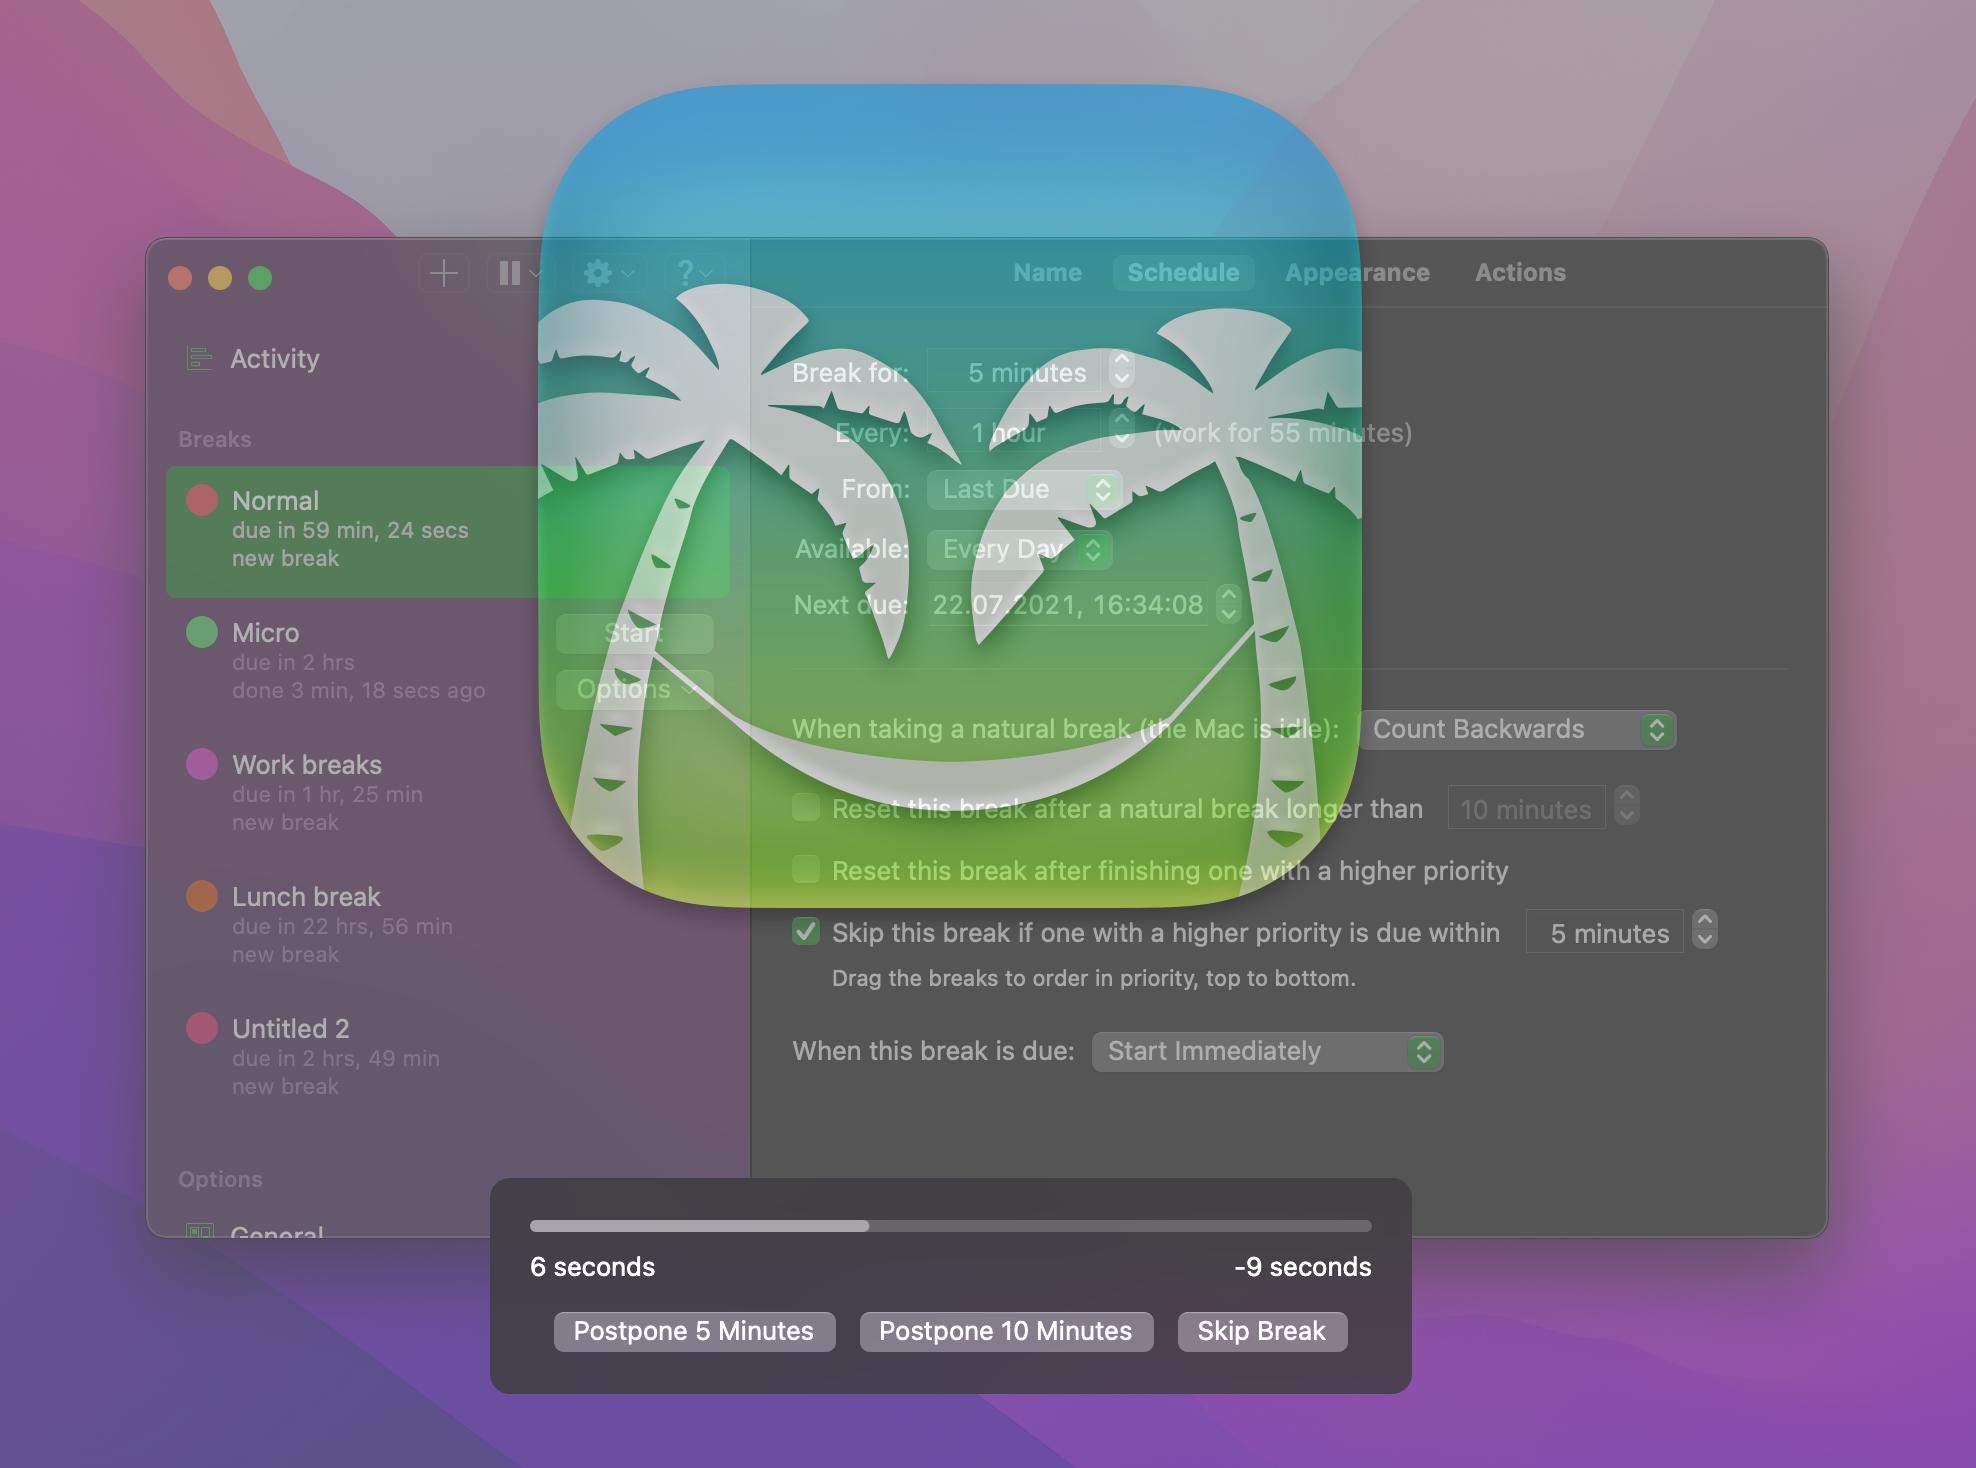Click the higher priority minutes stepper
The image size is (1976, 1468).
click(1704, 930)
